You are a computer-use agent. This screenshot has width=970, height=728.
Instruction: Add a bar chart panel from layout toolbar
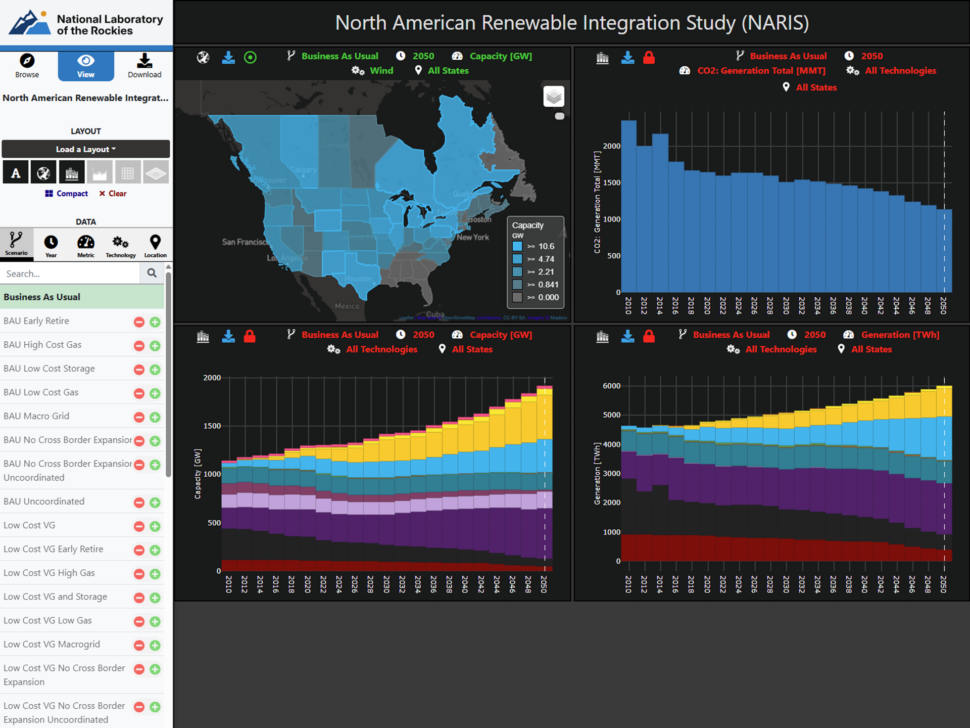[72, 173]
